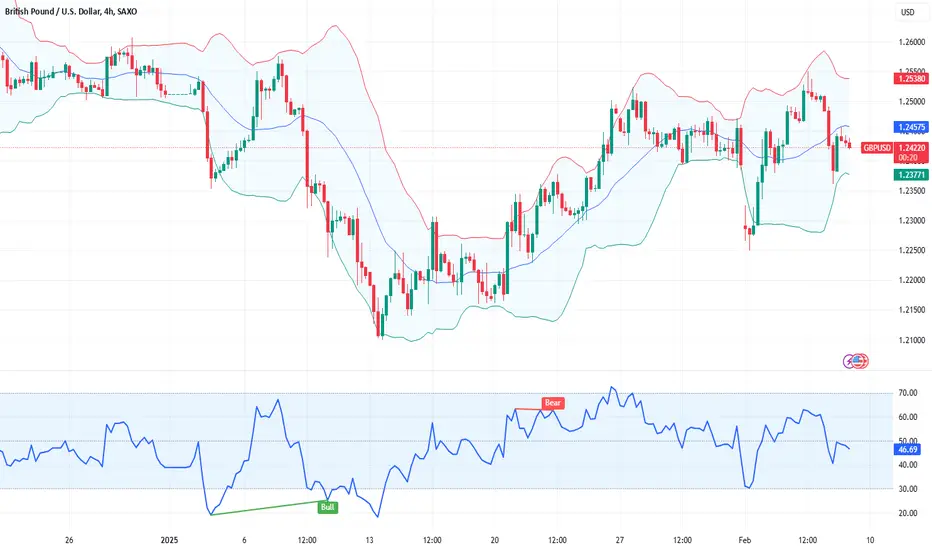
Task: Click the GBPUSD symbol price tag
Action: [x=877, y=147]
